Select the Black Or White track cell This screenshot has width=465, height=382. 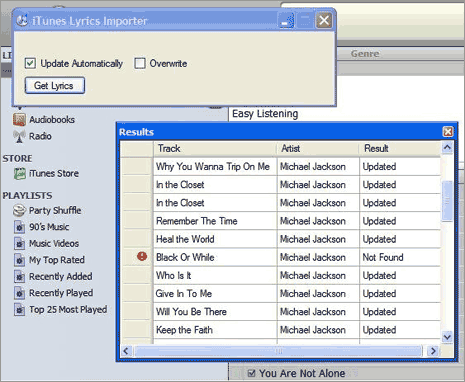pyautogui.click(x=215, y=257)
